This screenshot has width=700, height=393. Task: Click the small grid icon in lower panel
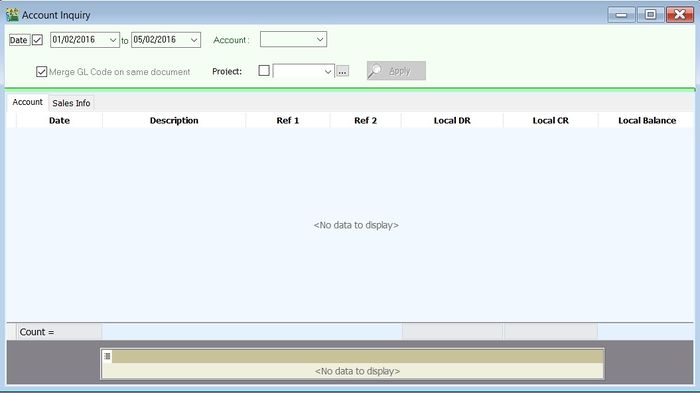point(107,356)
